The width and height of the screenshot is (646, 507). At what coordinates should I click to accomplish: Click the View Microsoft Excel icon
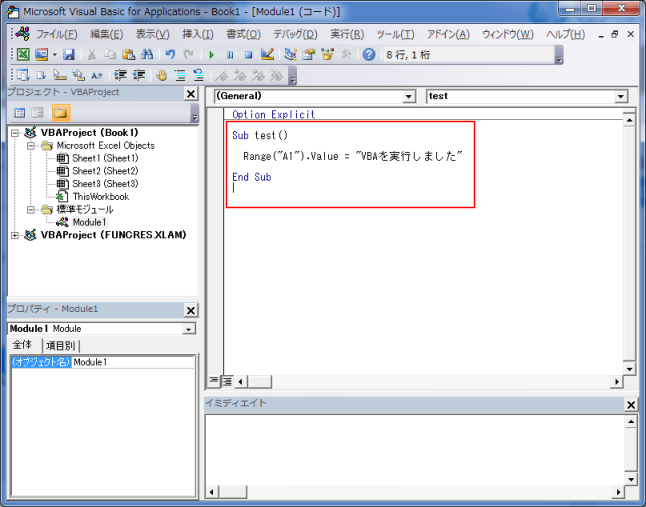(x=22, y=54)
